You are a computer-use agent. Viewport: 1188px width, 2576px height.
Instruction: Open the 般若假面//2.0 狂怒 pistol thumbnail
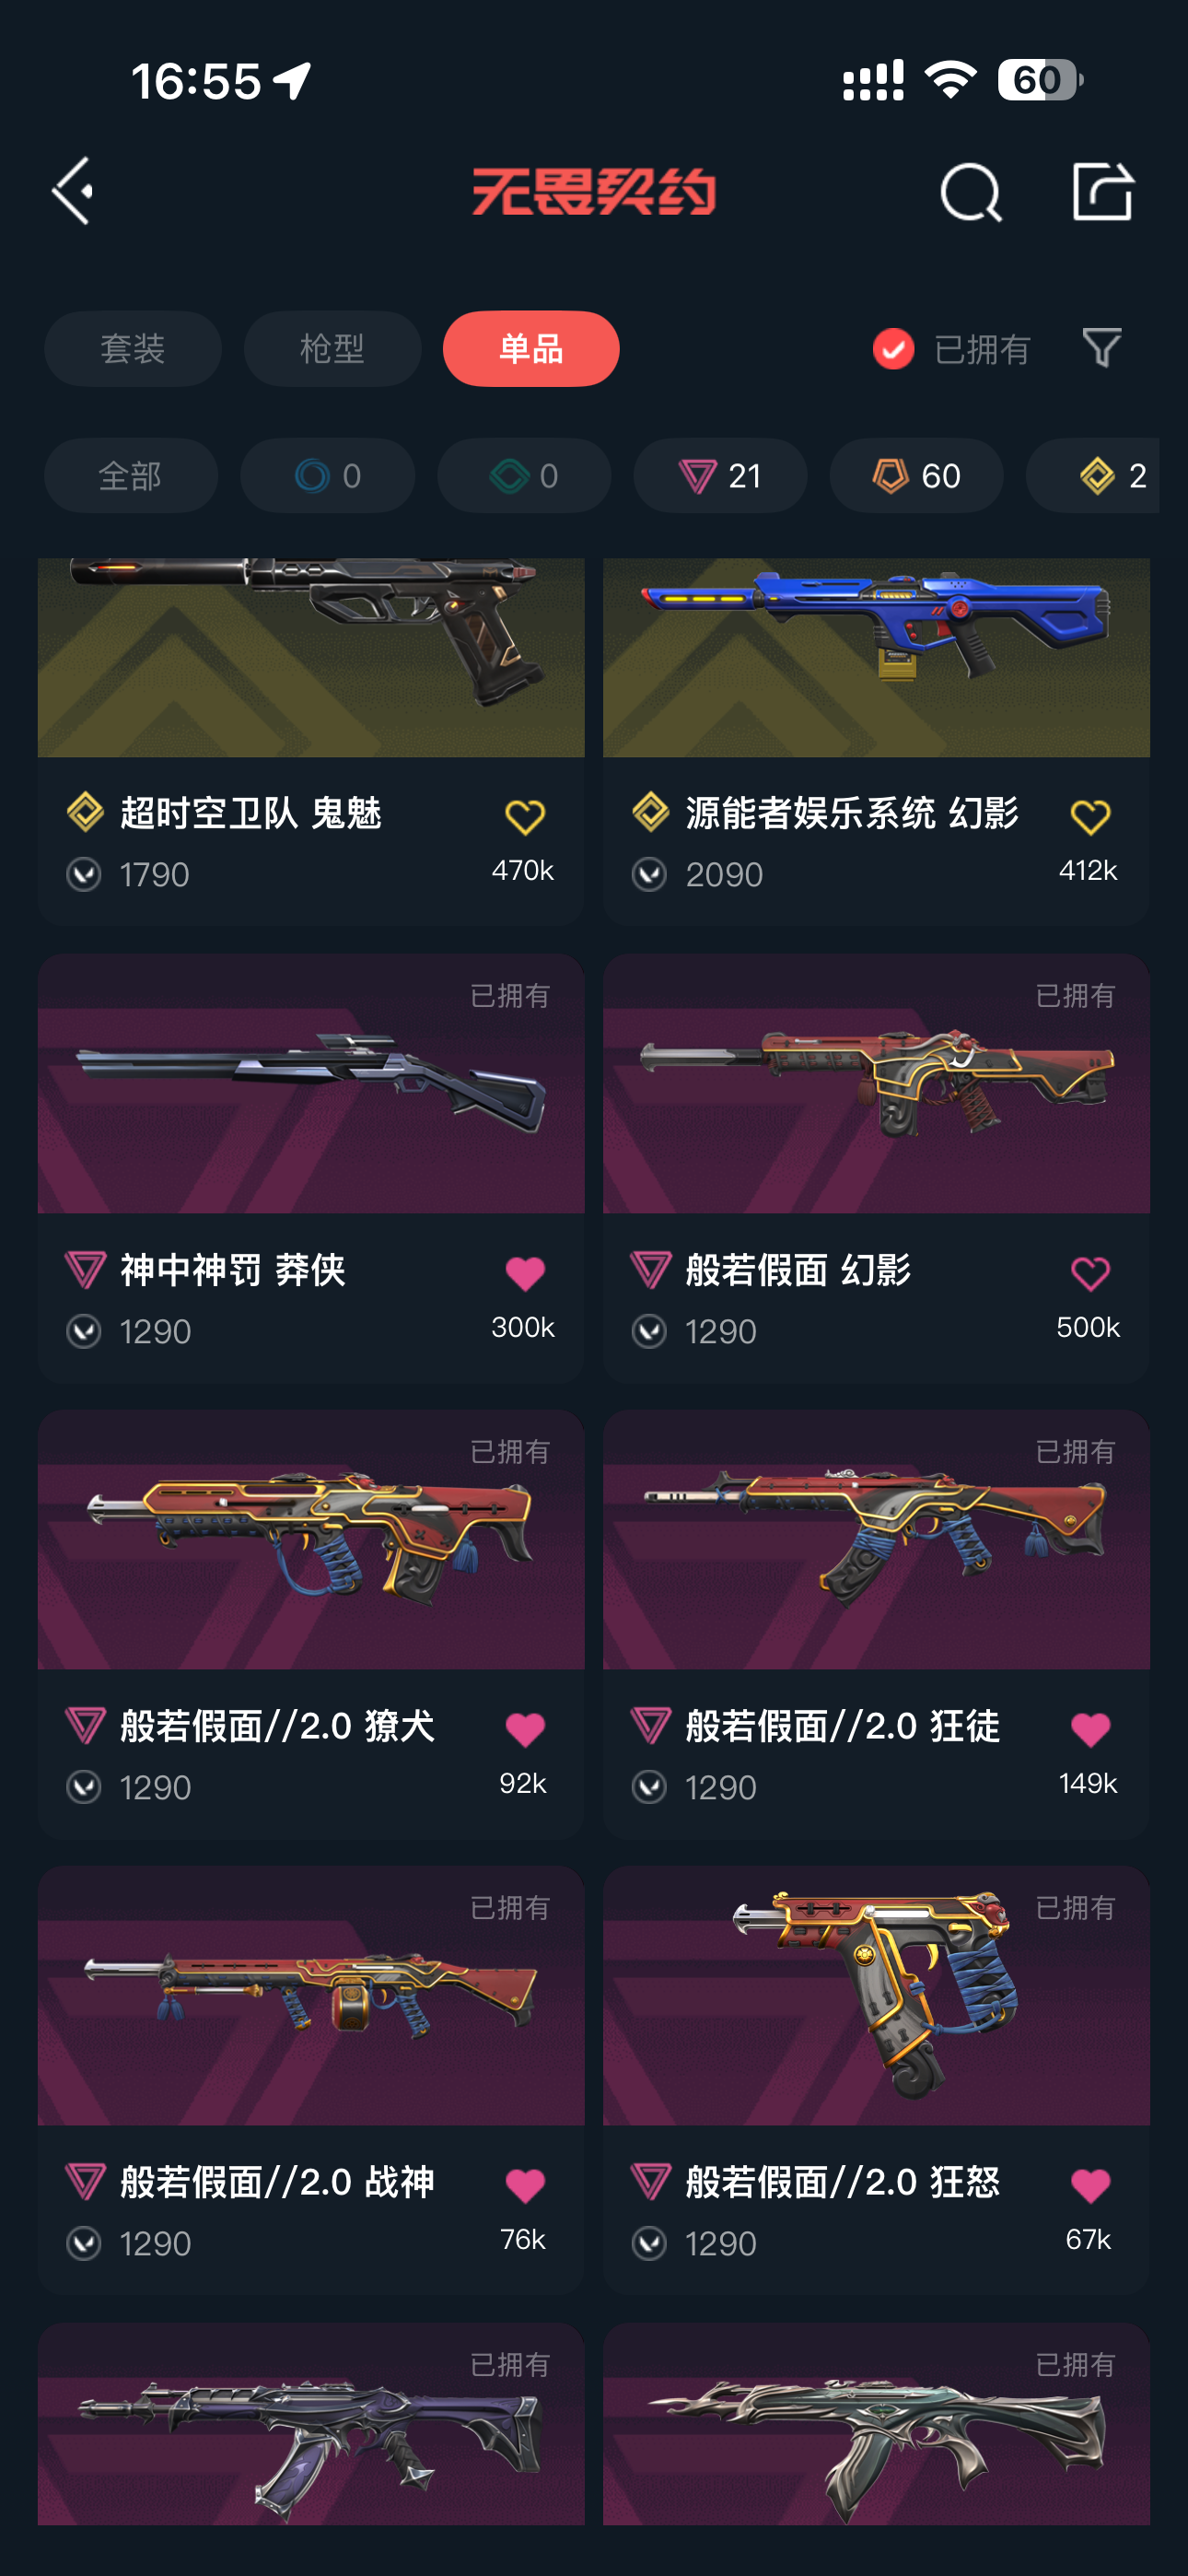point(876,1996)
